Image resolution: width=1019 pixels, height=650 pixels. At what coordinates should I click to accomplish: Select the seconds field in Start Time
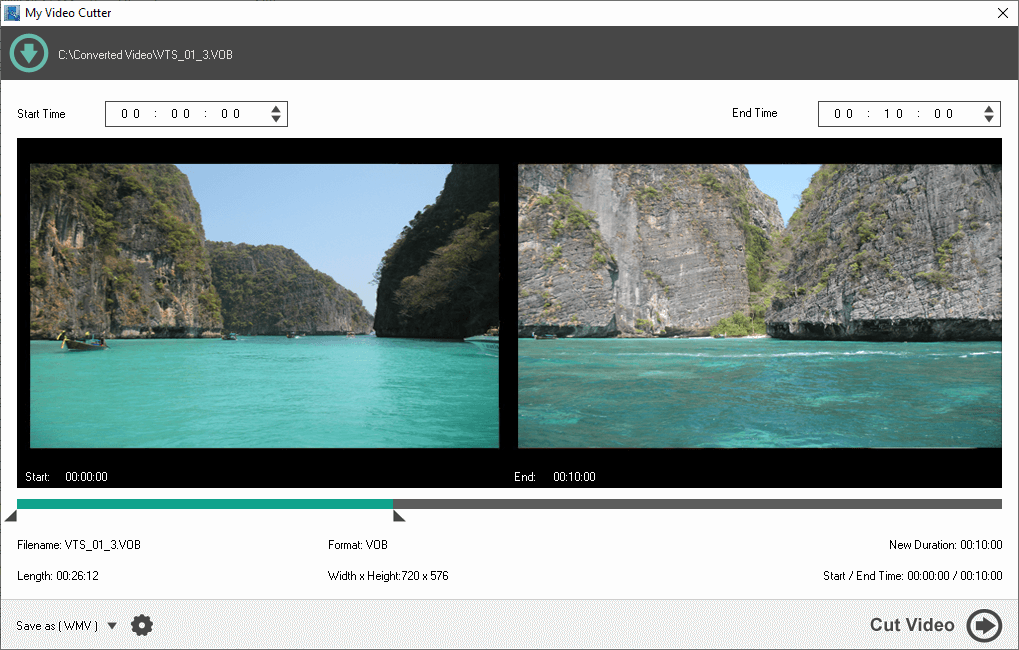[231, 114]
